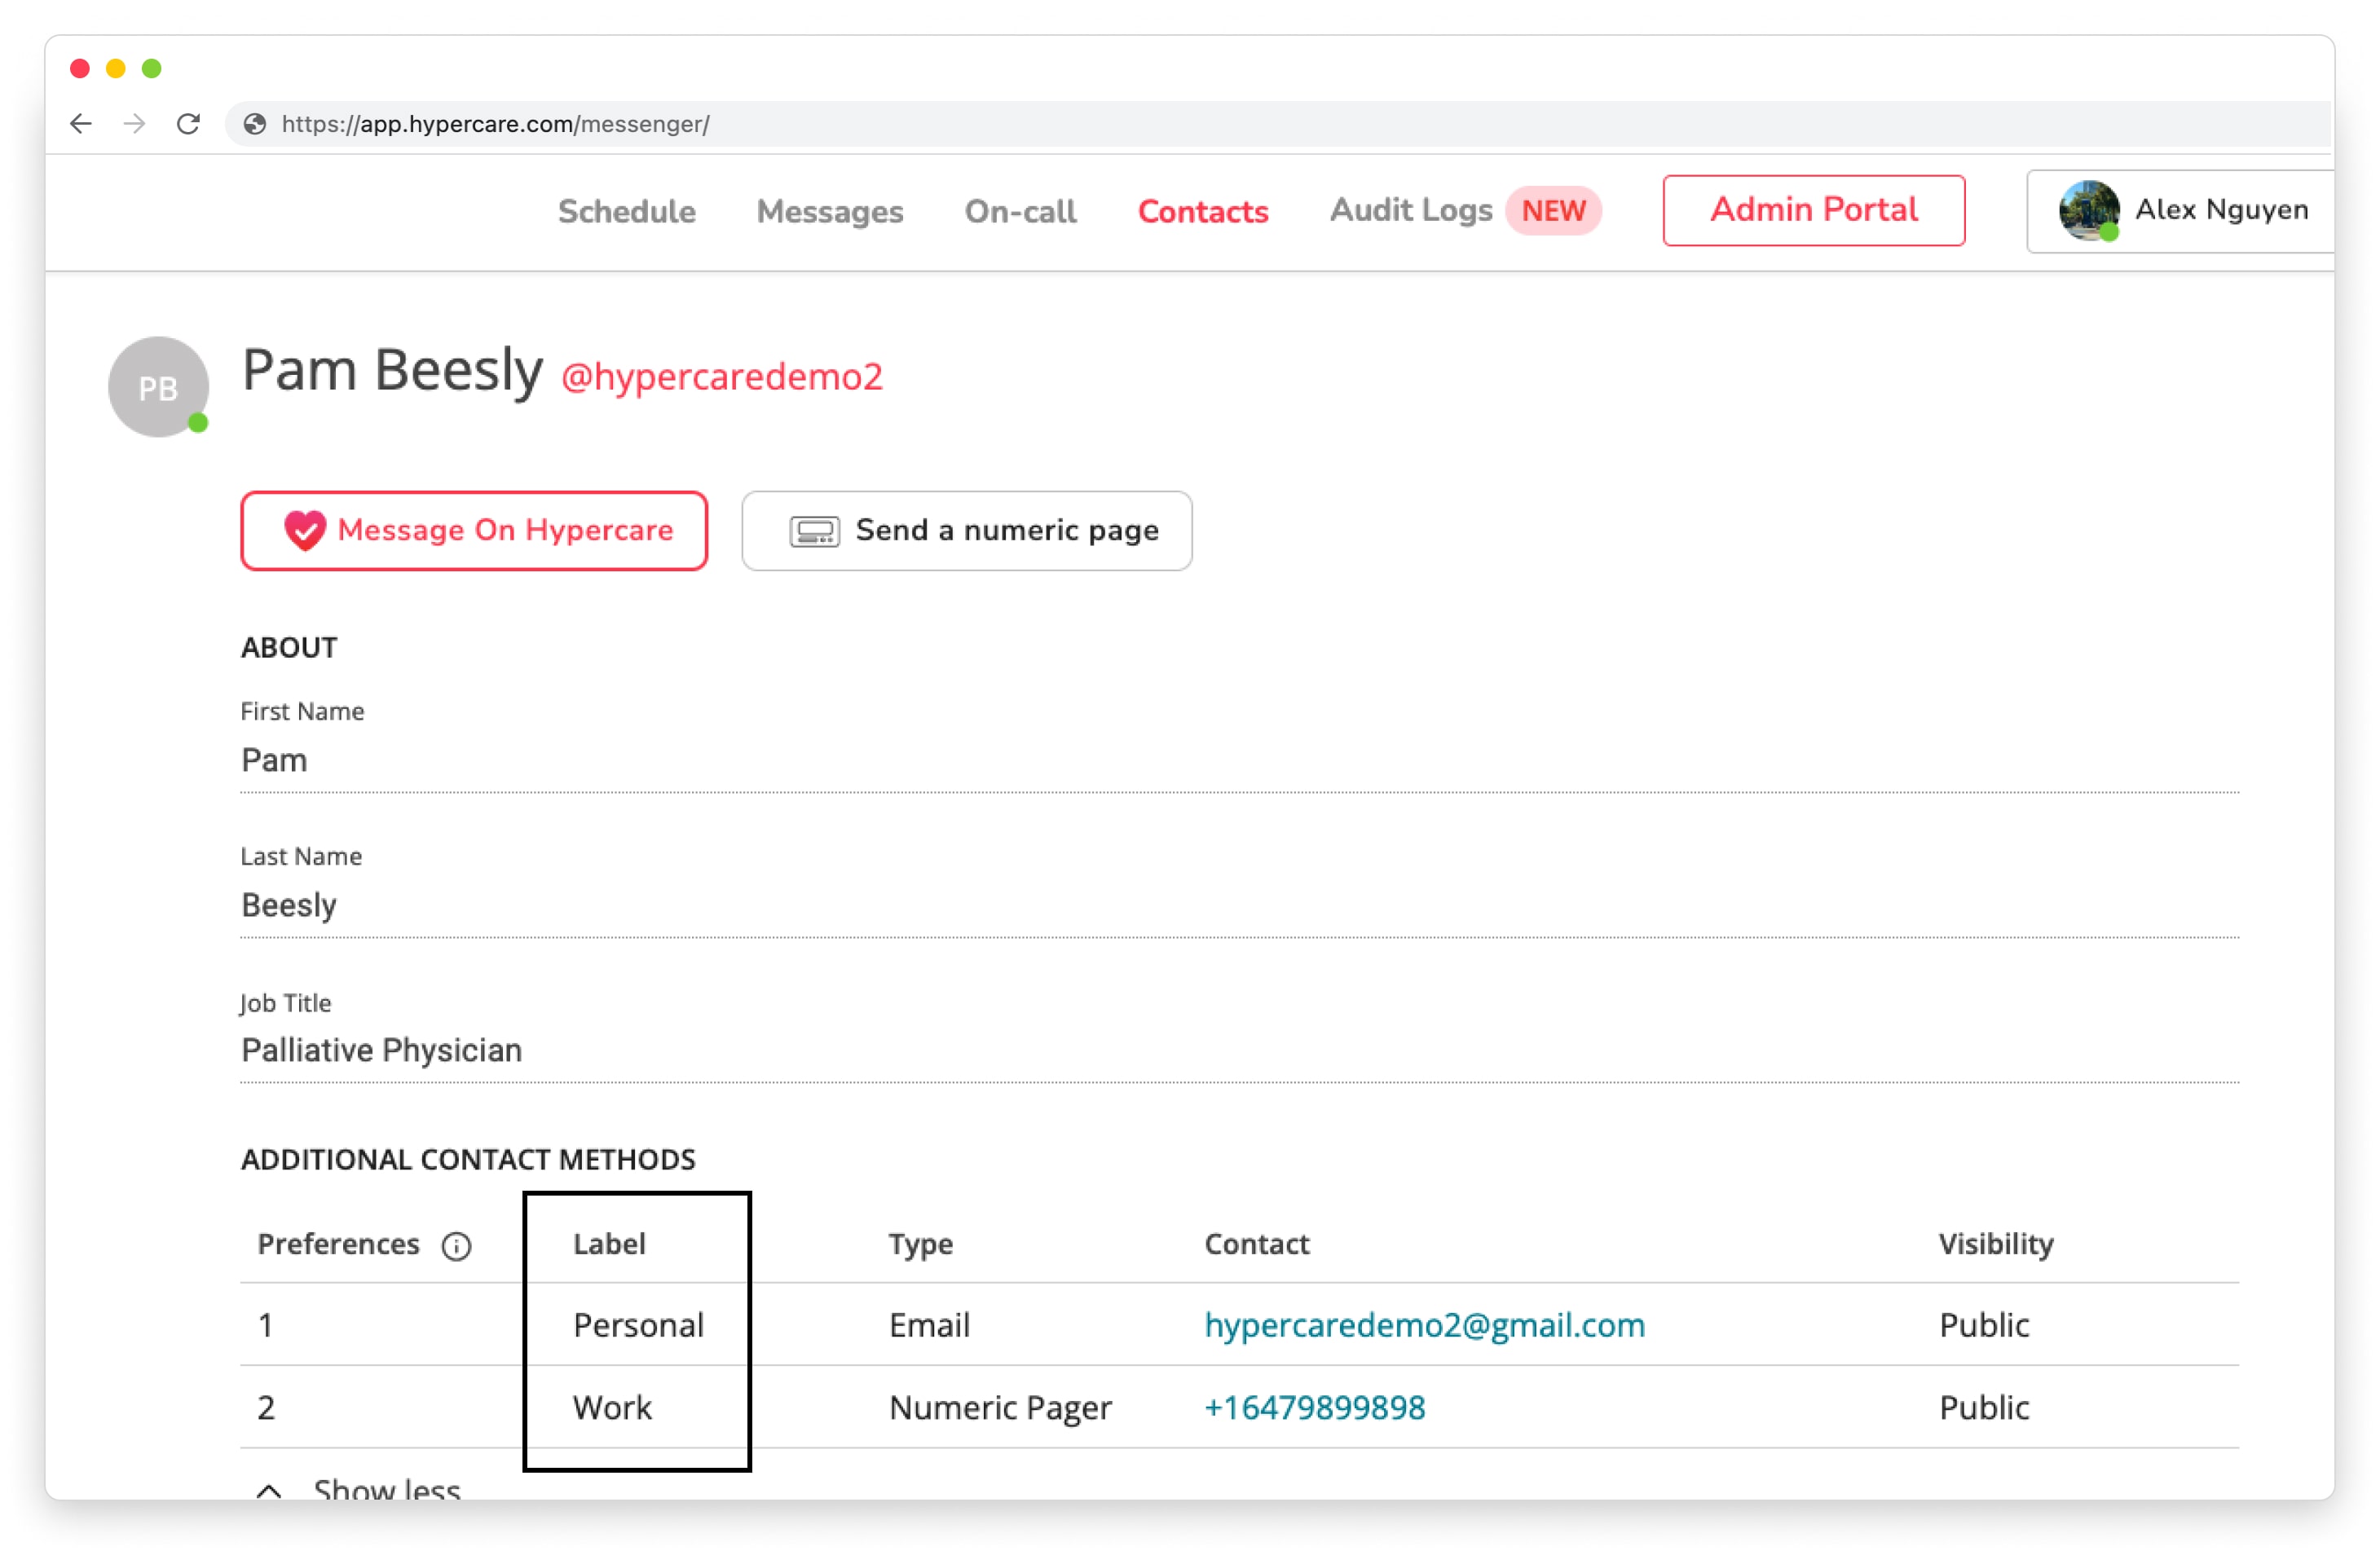Open the Admin Portal

tap(1814, 210)
